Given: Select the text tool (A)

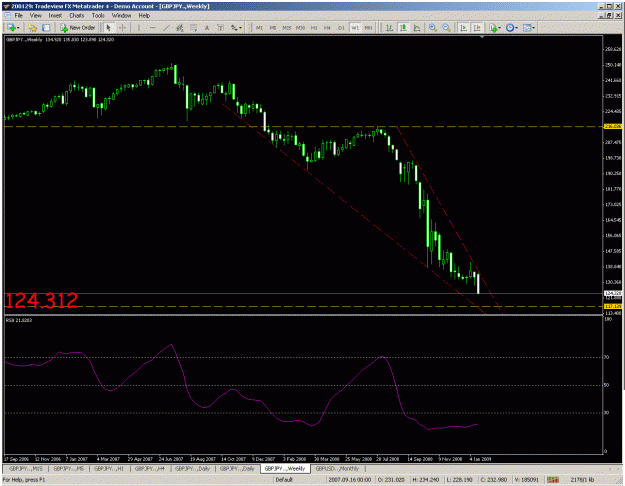Looking at the screenshot, I should tap(207, 28).
